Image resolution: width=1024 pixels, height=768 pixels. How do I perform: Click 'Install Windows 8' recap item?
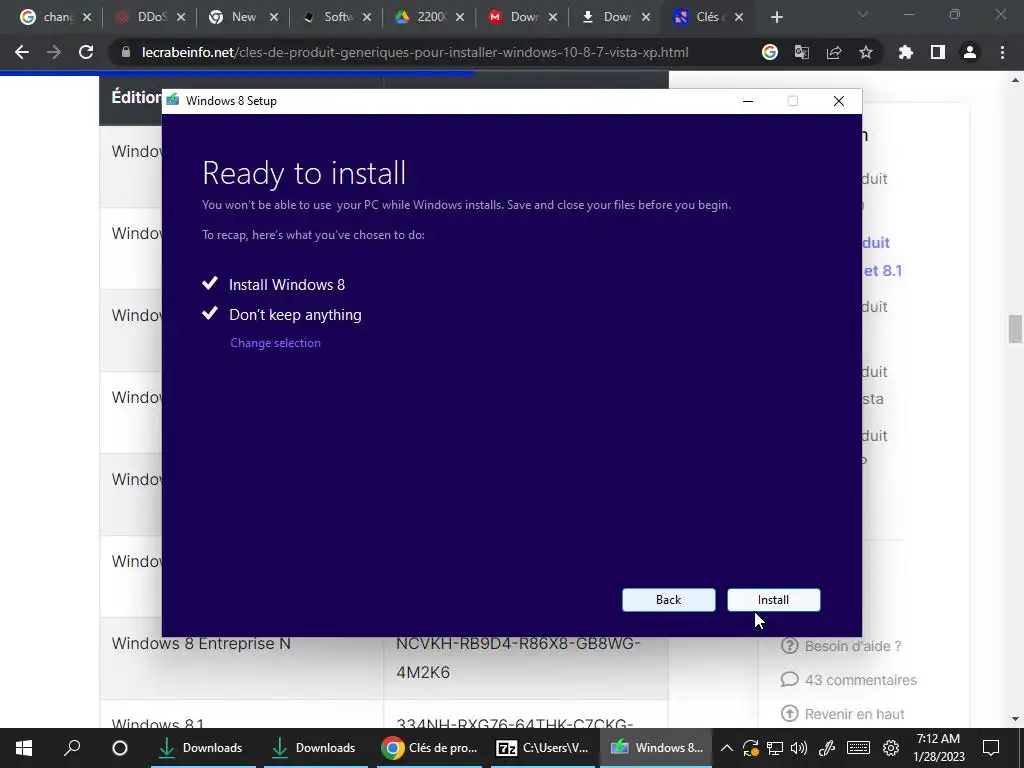click(x=287, y=285)
